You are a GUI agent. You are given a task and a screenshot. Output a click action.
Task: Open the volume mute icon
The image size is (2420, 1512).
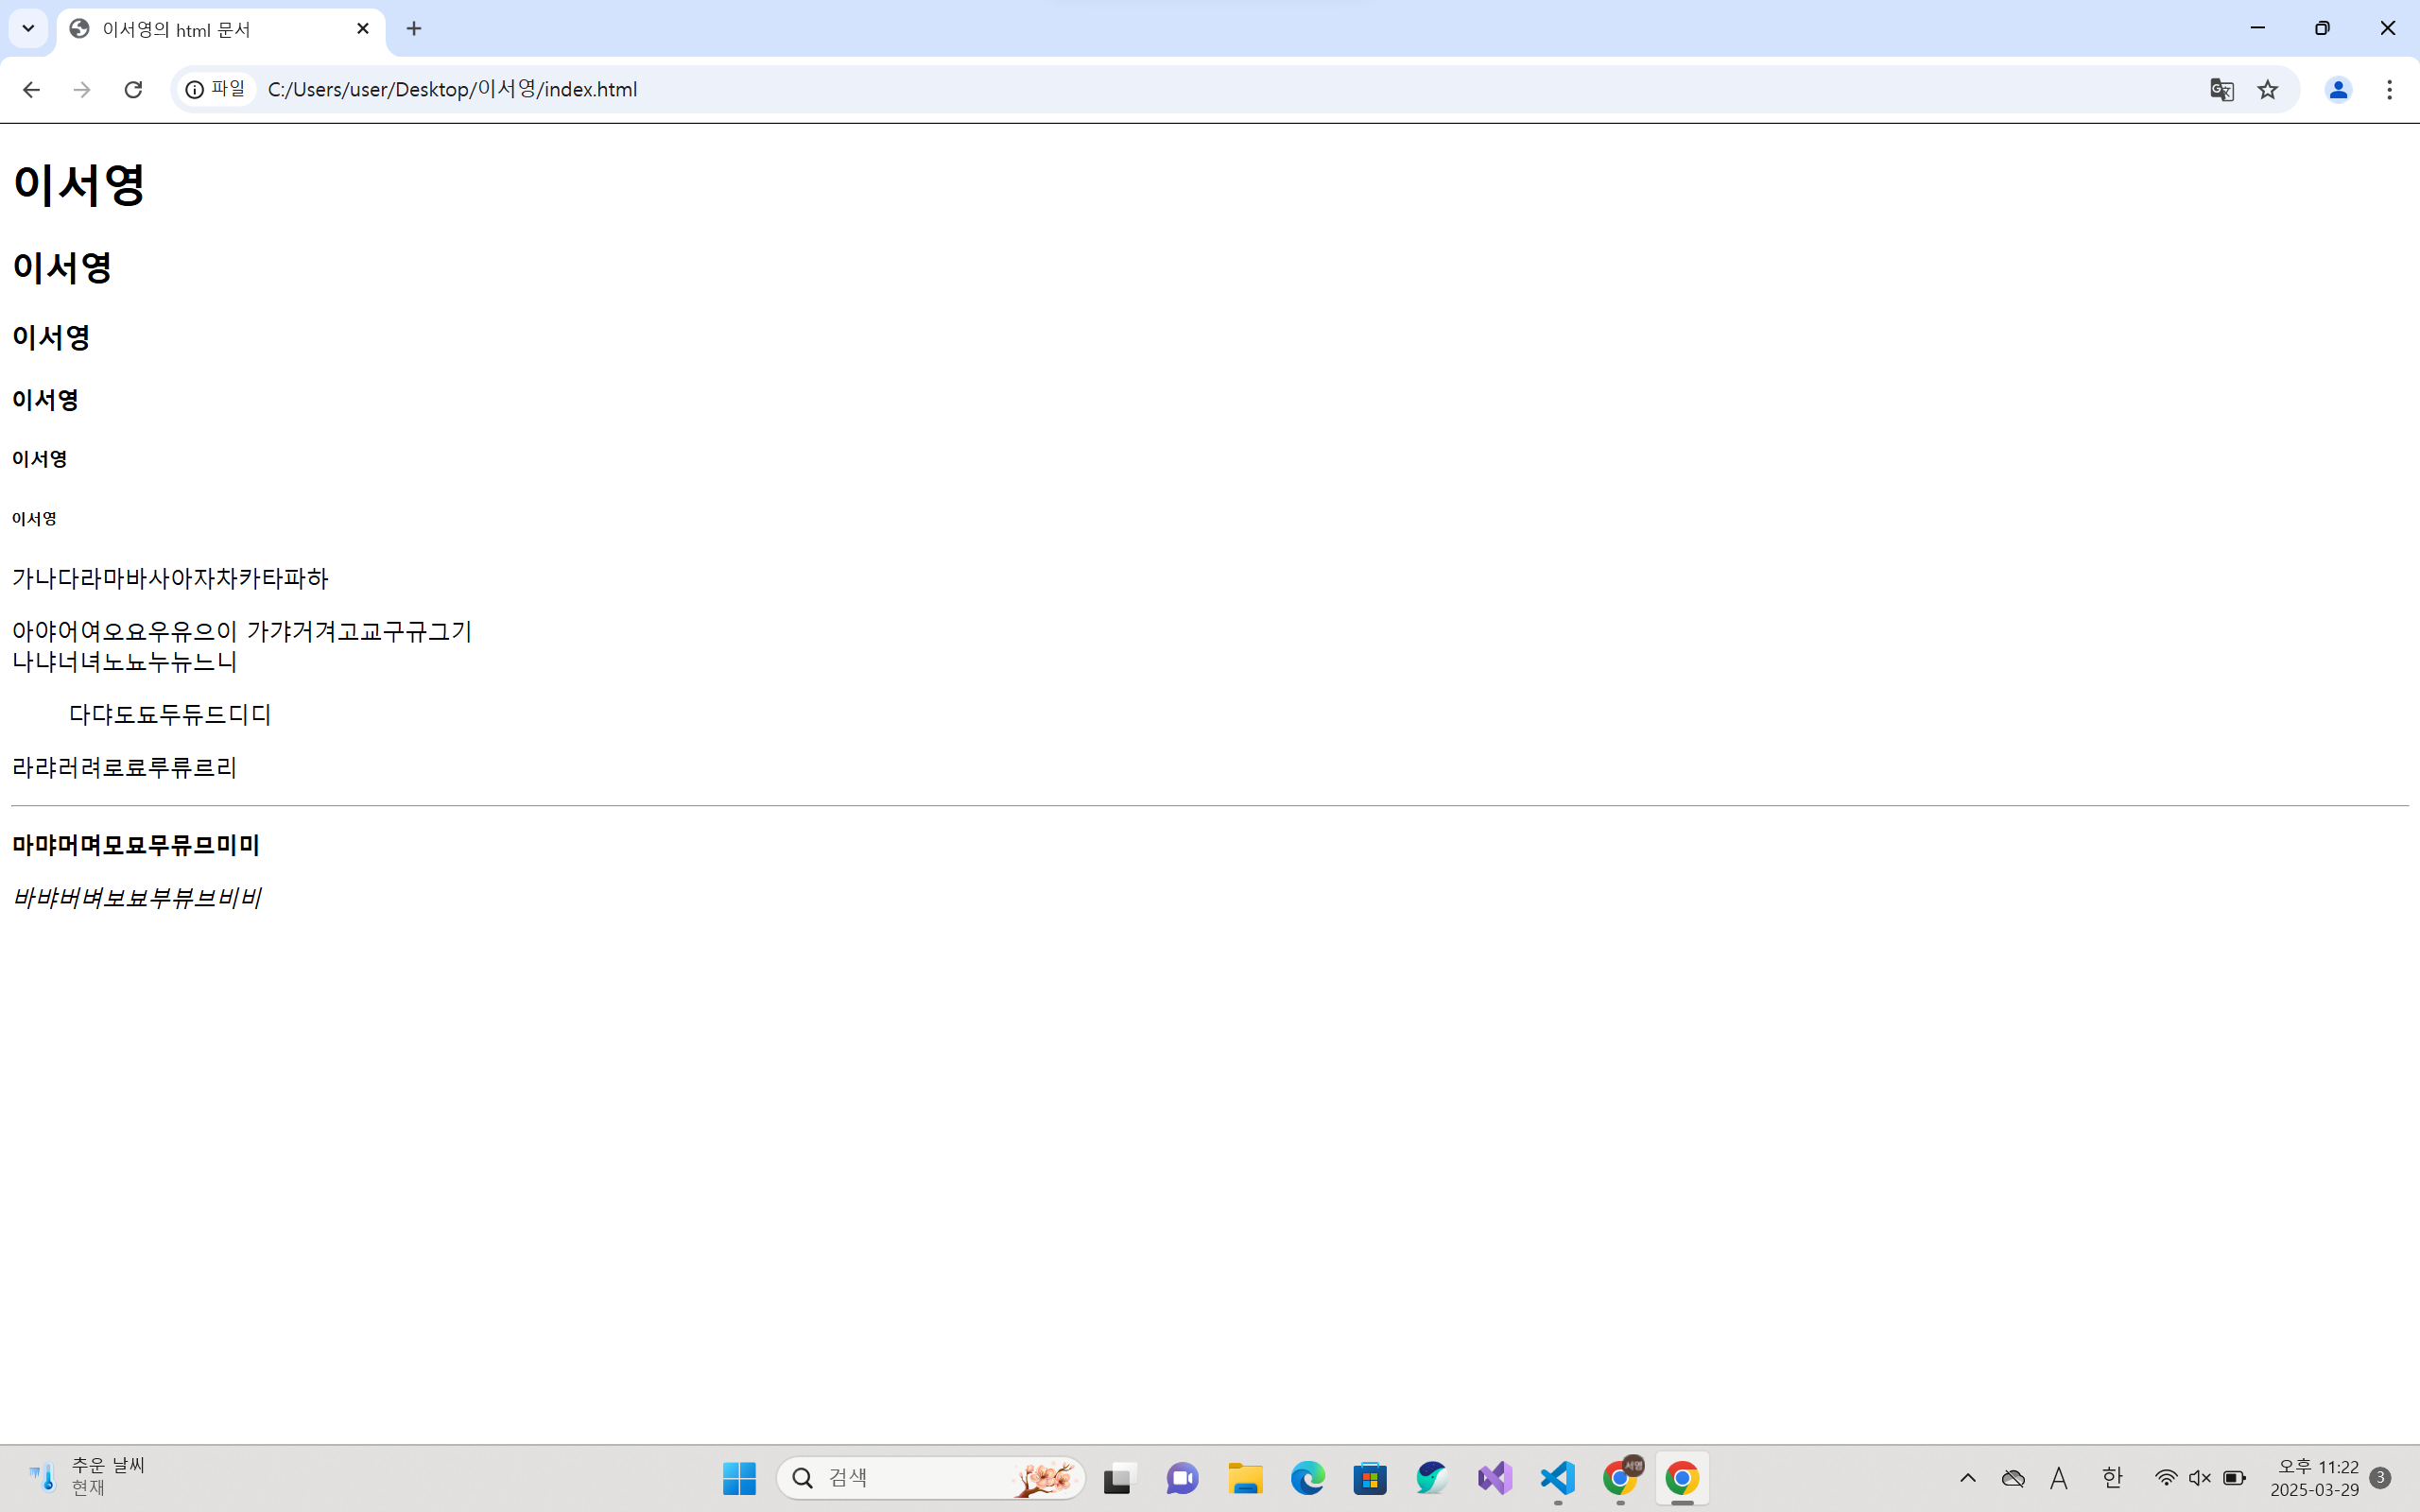click(2199, 1478)
